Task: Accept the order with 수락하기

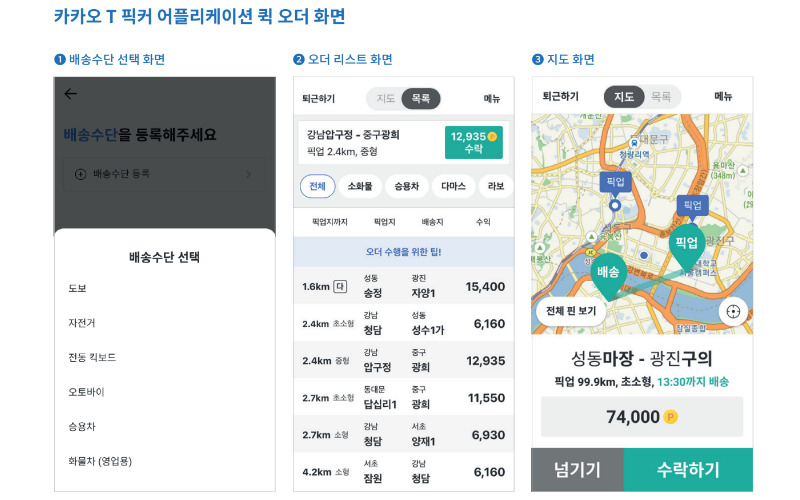Action: [x=688, y=470]
